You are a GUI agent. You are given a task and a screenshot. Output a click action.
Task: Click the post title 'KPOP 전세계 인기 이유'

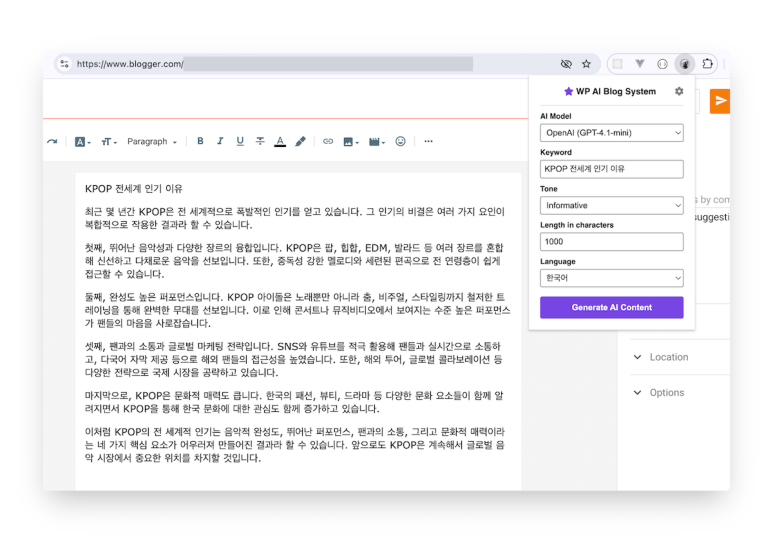pyautogui.click(x=134, y=189)
